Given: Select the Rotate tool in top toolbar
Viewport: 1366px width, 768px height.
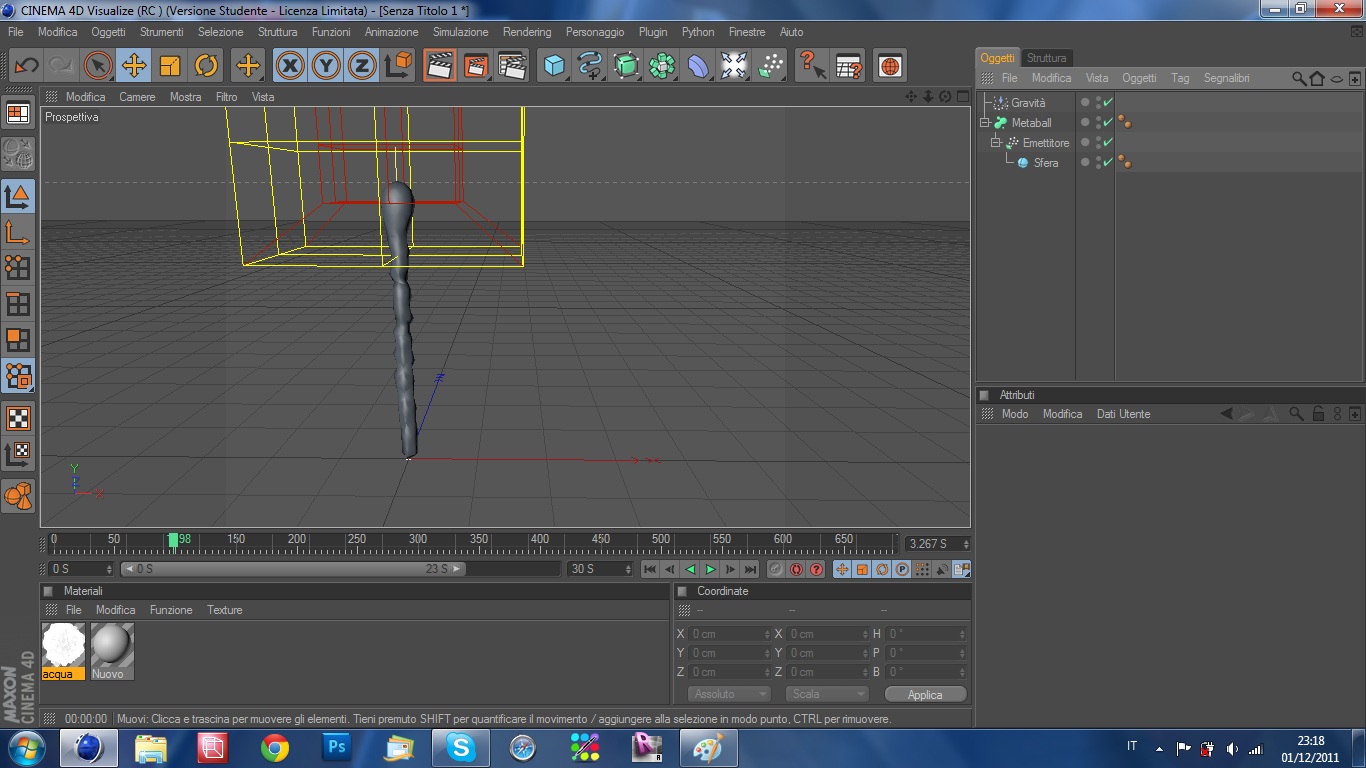Looking at the screenshot, I should click(206, 66).
